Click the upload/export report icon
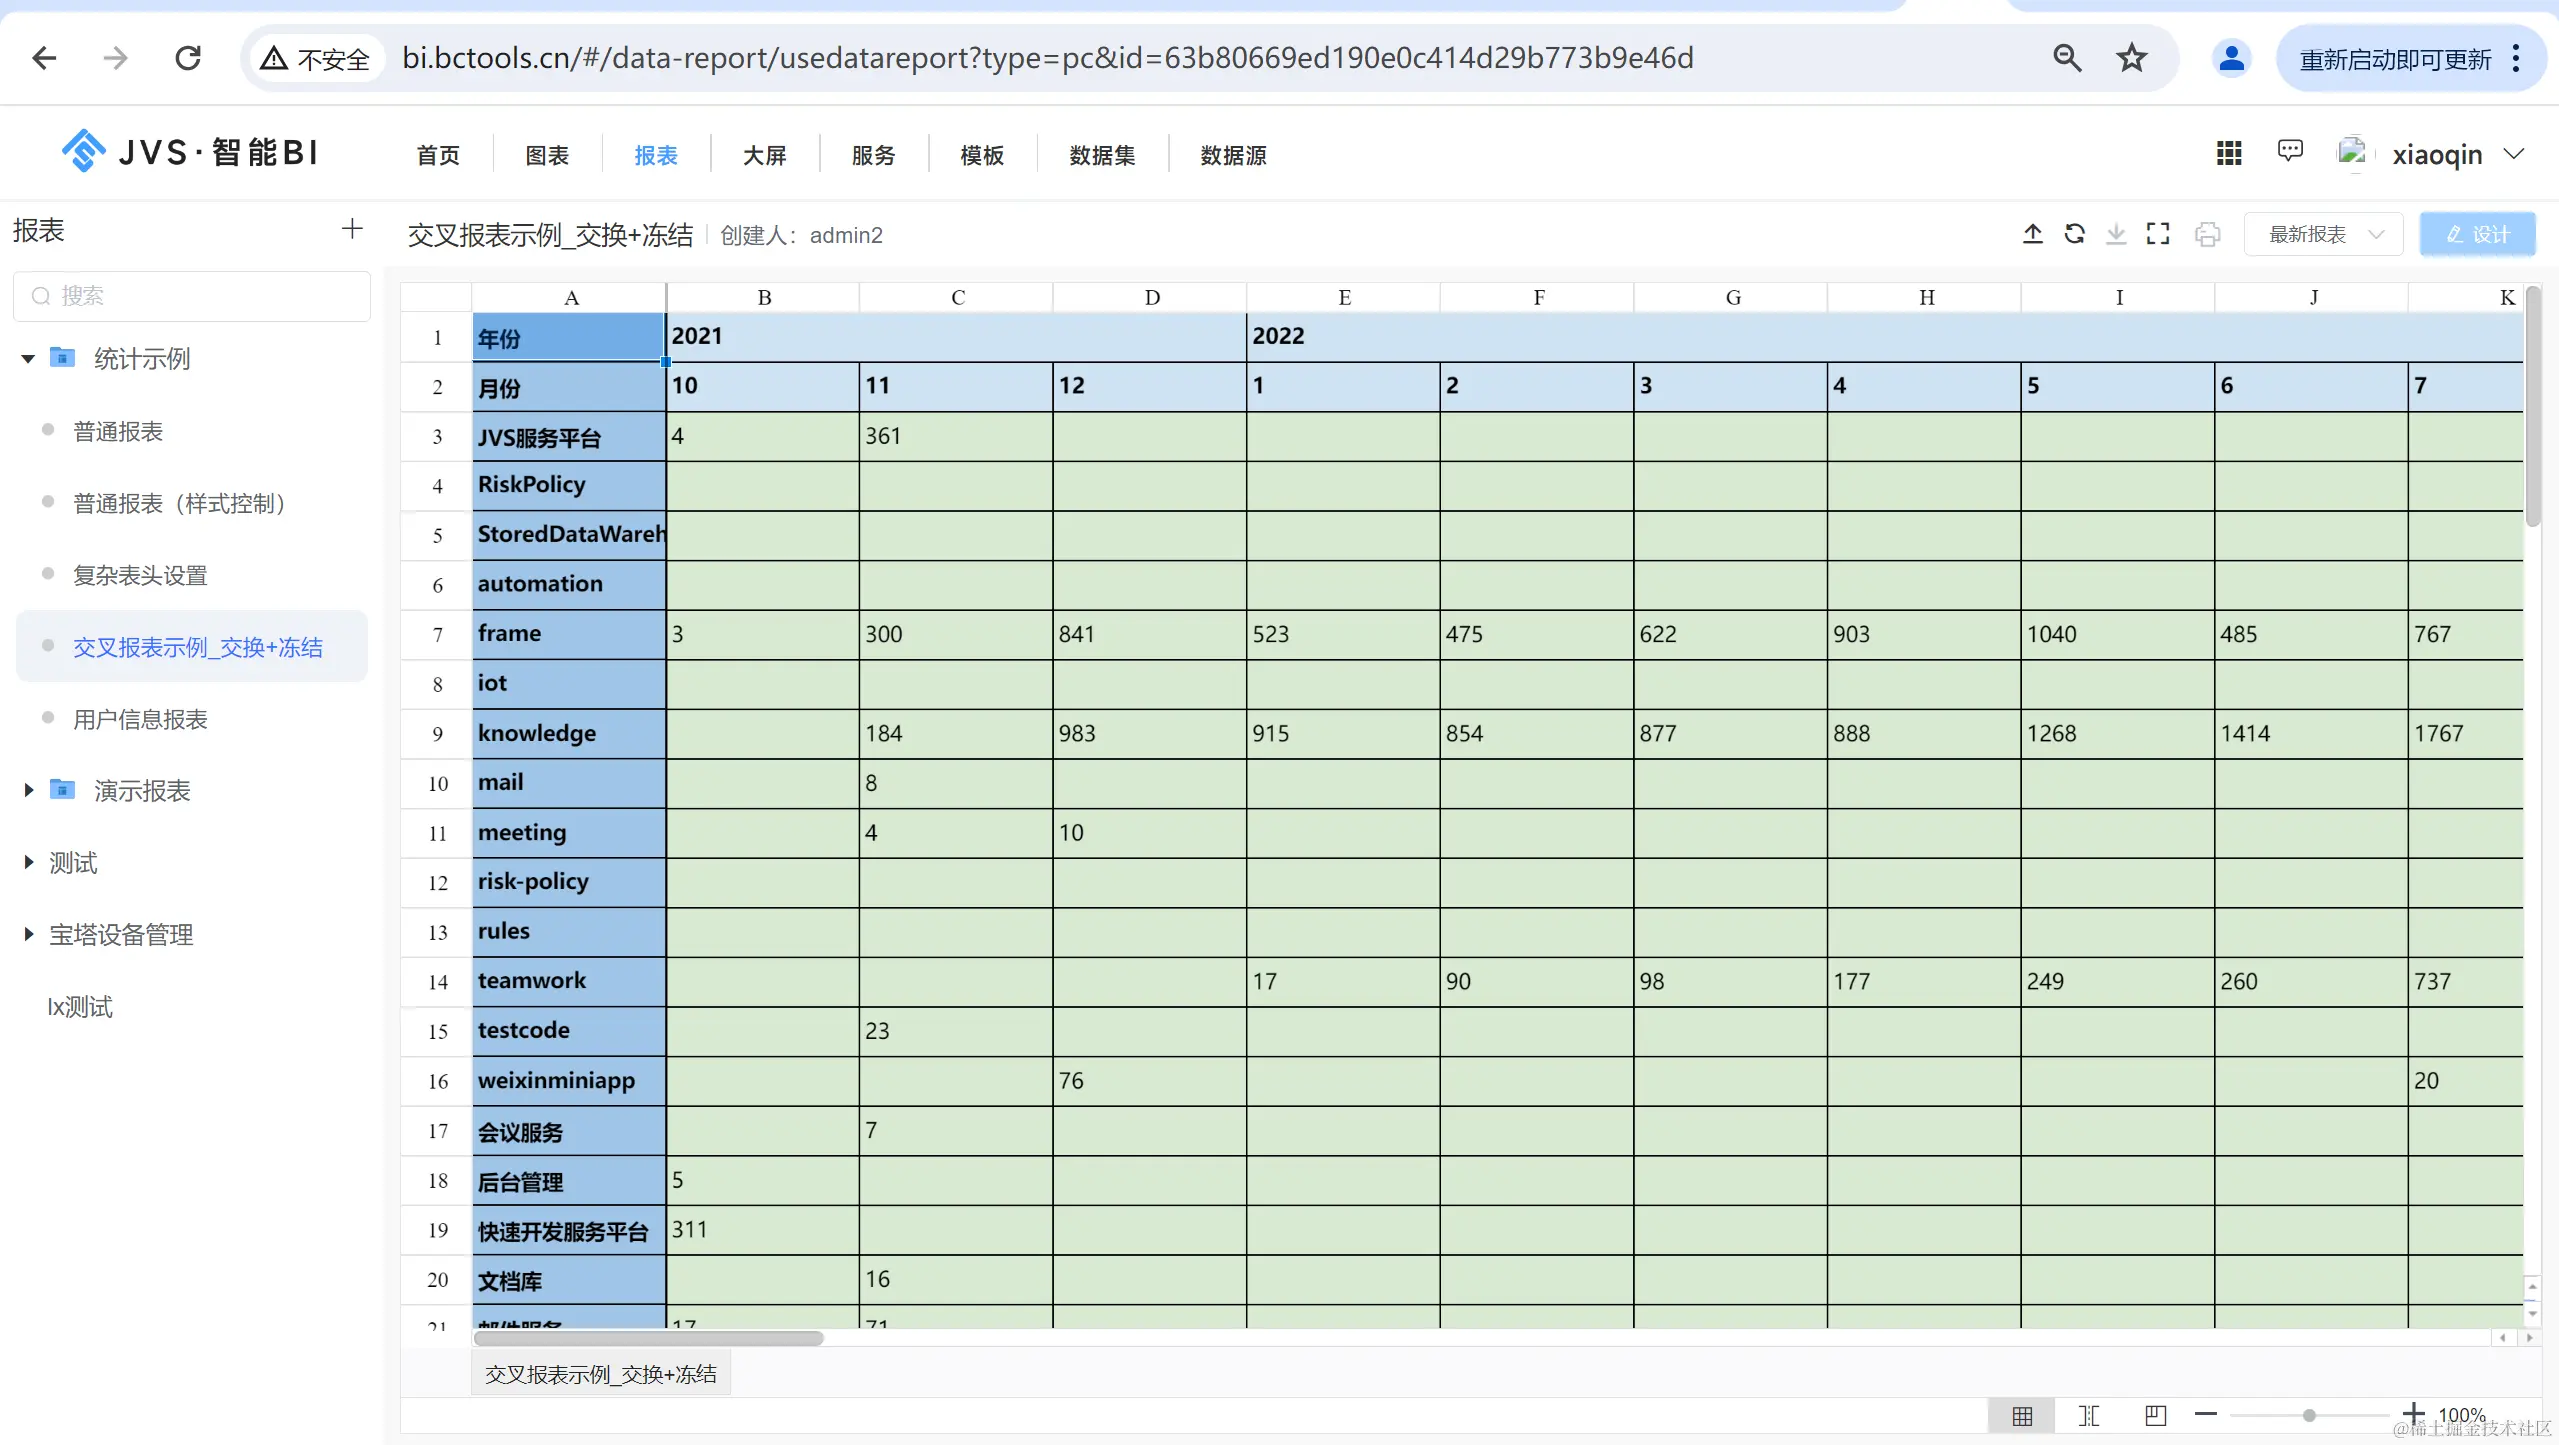This screenshot has height=1445, width=2559. point(2032,234)
